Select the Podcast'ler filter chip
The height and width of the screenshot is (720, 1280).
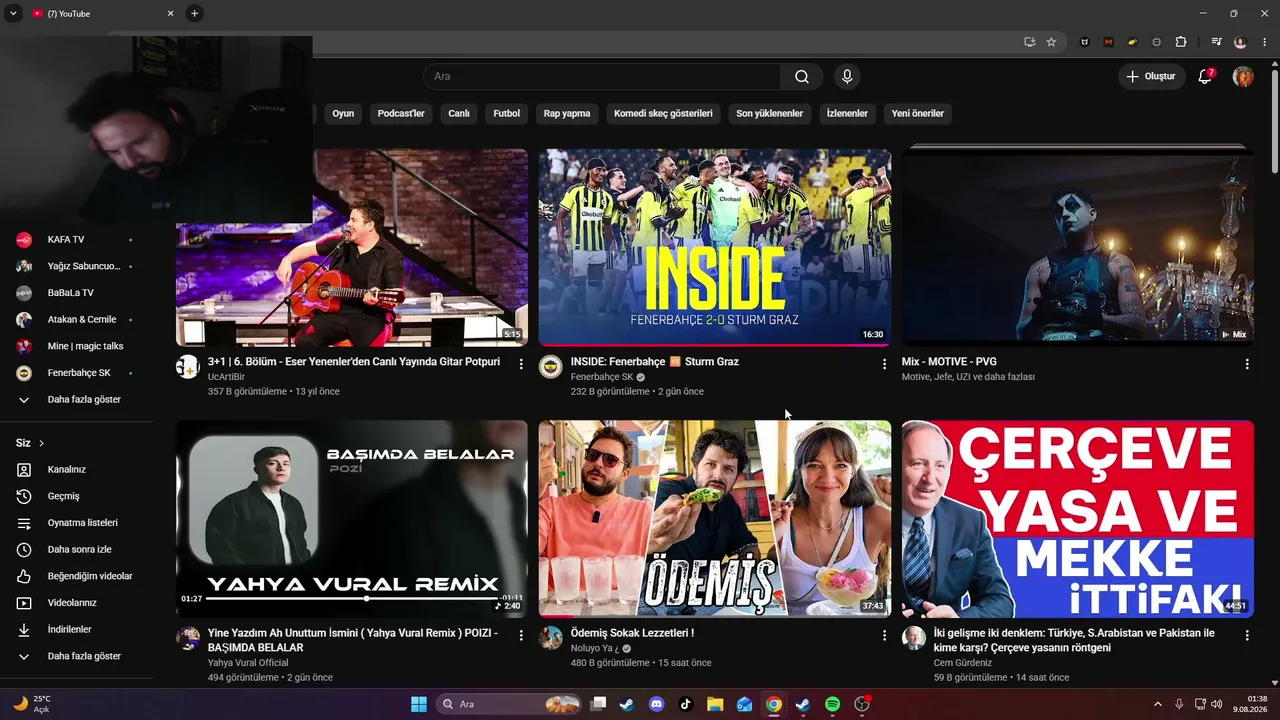pos(401,114)
